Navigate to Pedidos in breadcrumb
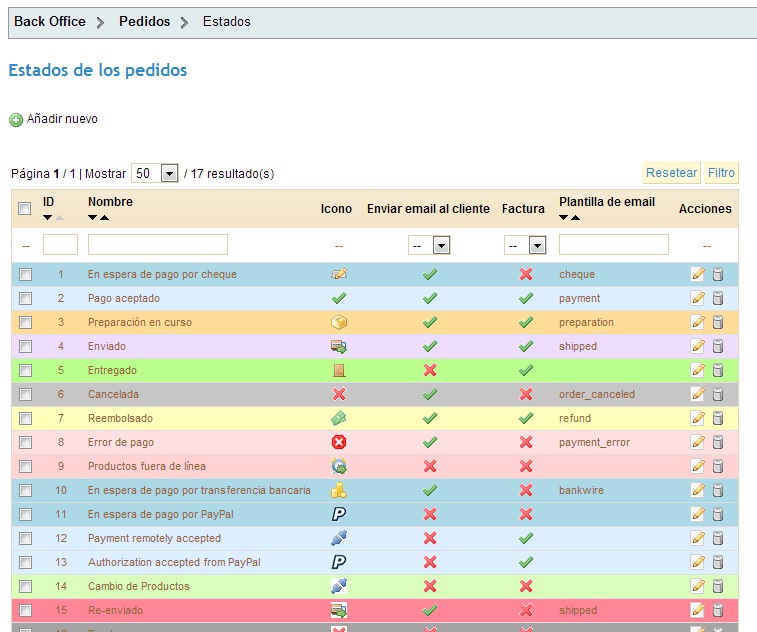 click(144, 21)
